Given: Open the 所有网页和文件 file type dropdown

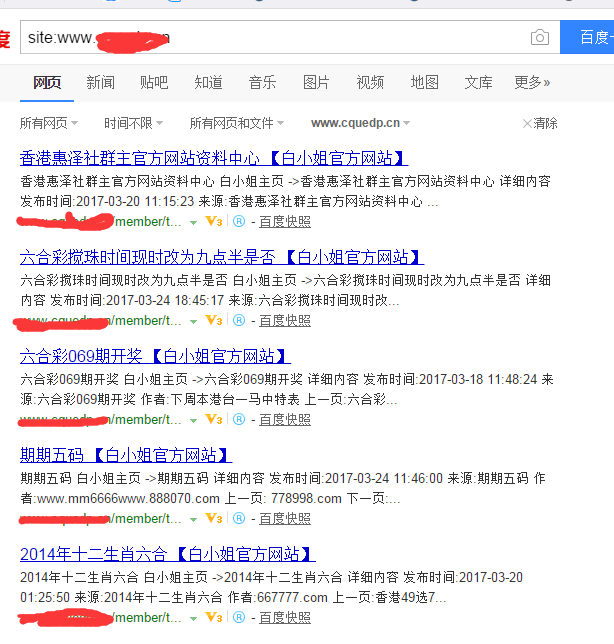Looking at the screenshot, I should (237, 123).
